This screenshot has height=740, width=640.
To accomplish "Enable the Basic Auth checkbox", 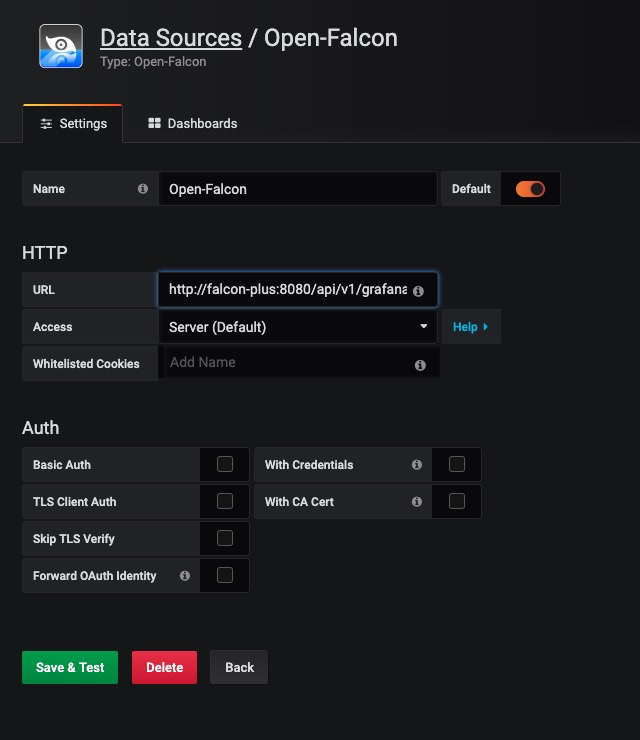I will 225,464.
